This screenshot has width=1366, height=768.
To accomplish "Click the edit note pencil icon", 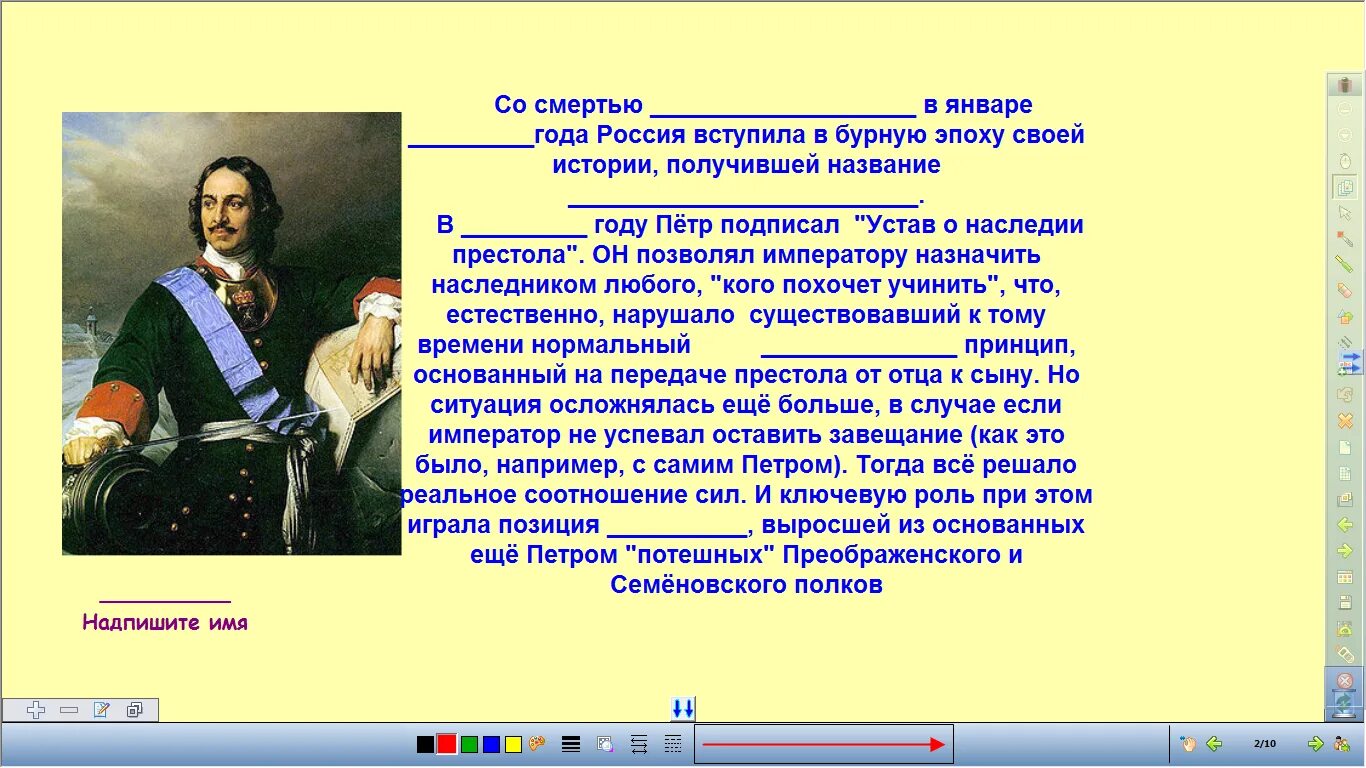I will click(x=101, y=710).
